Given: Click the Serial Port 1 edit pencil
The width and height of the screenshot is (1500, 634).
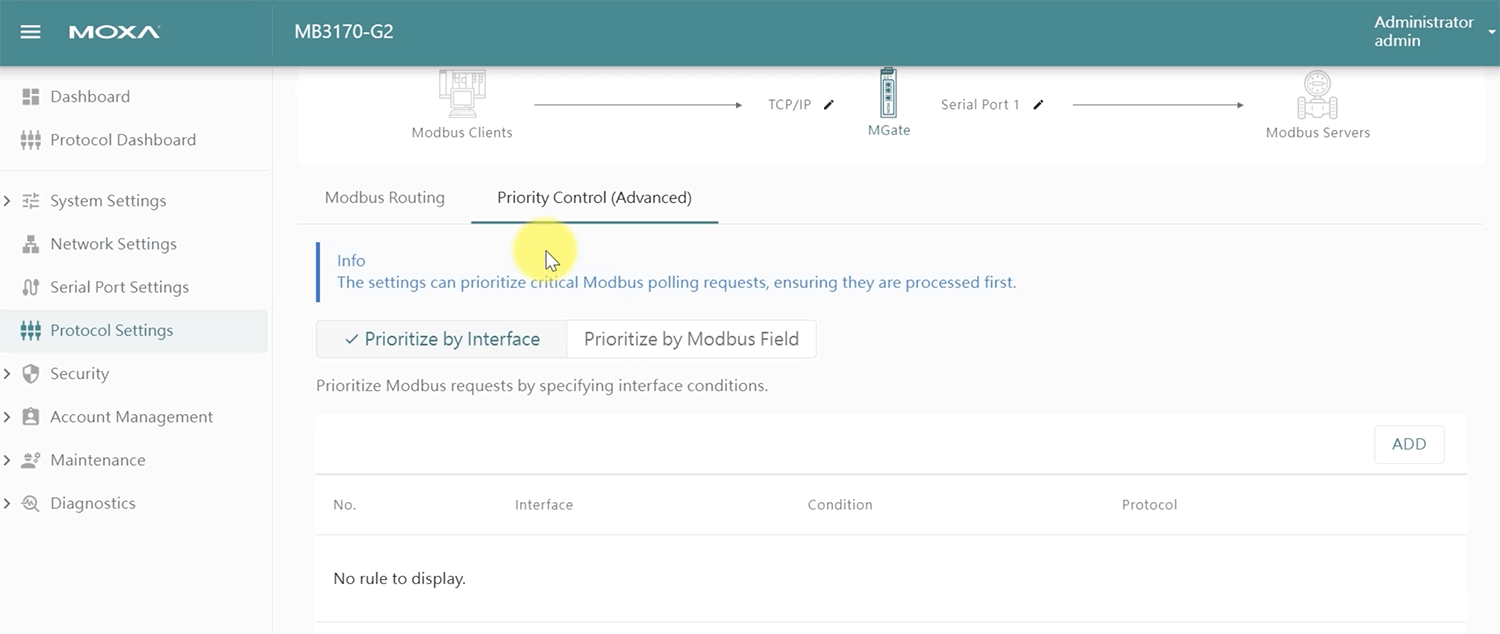Looking at the screenshot, I should click(1038, 105).
